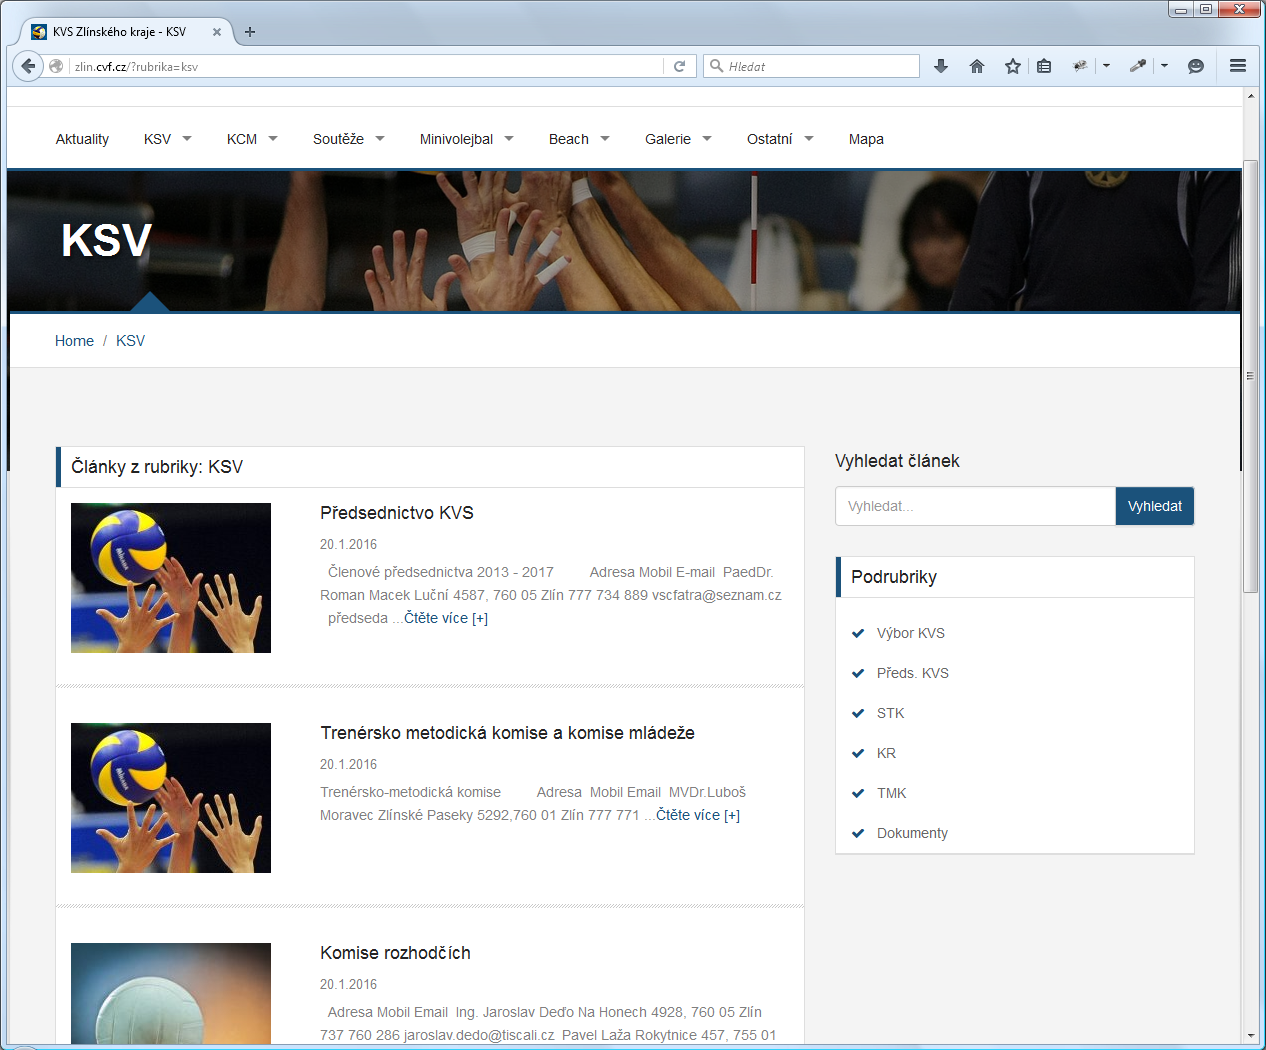Screen dimensions: 1266x1050
Task: Minimize the browser window
Action: click(1181, 9)
